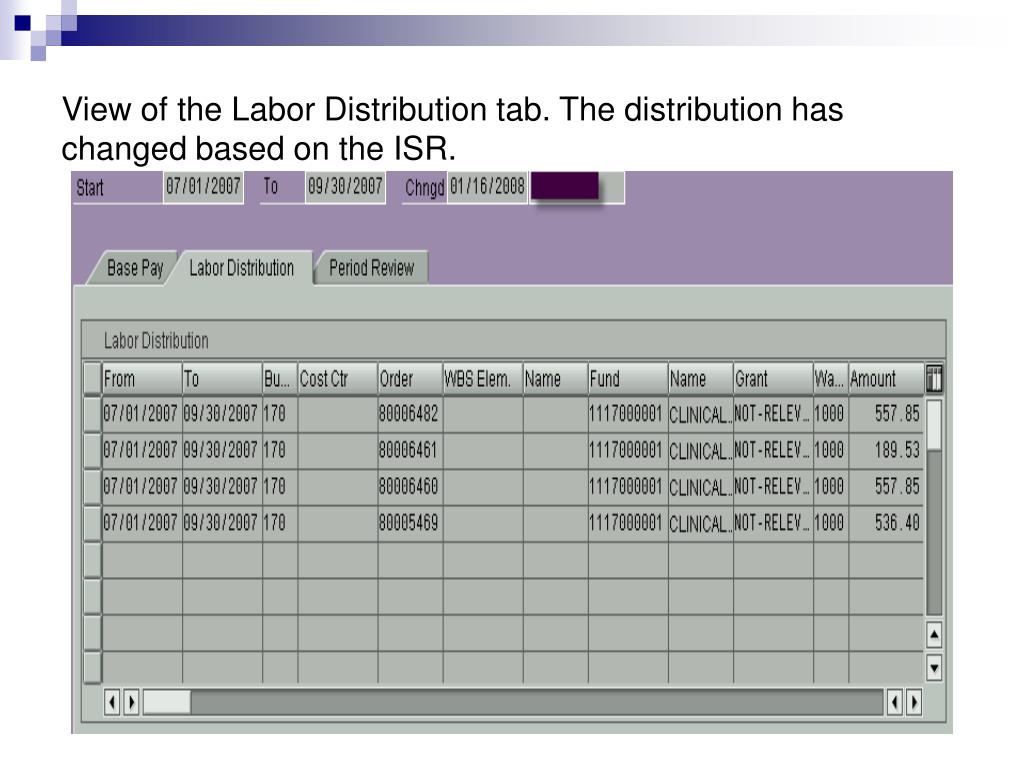1024x768 pixels.
Task: Click the Wa... column header
Action: coord(831,379)
